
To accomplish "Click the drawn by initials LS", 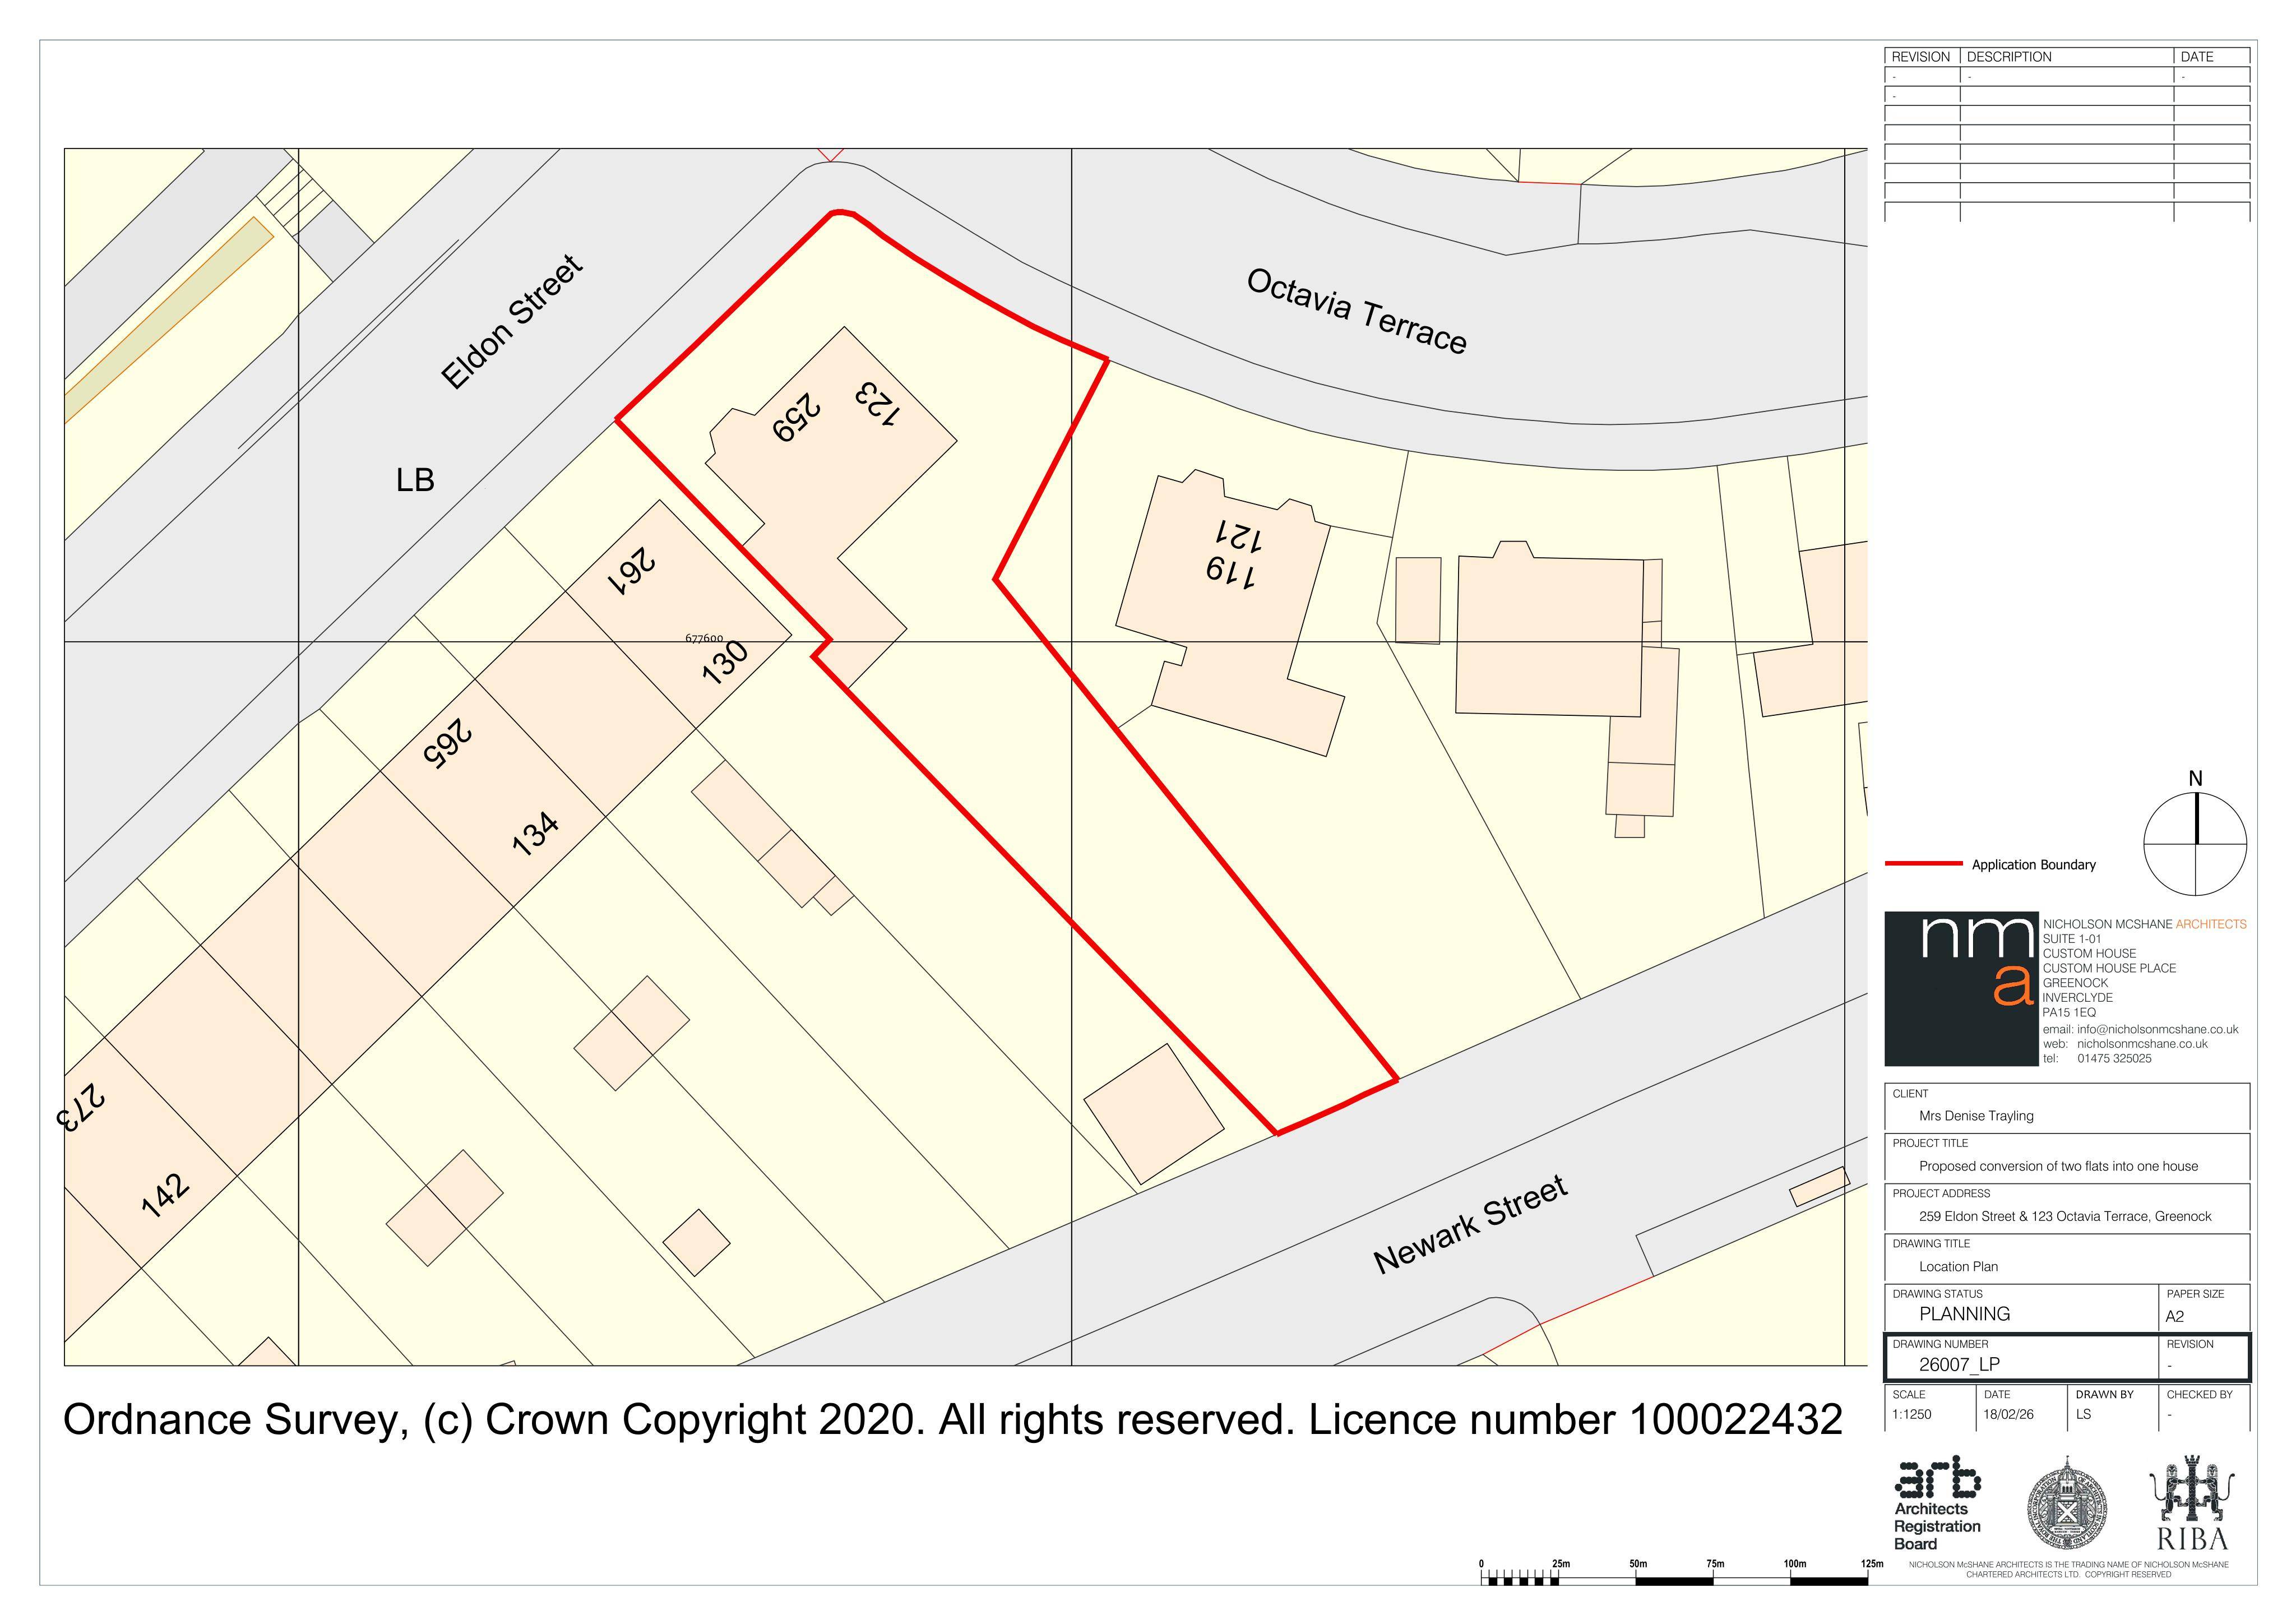I will (x=2083, y=1414).
